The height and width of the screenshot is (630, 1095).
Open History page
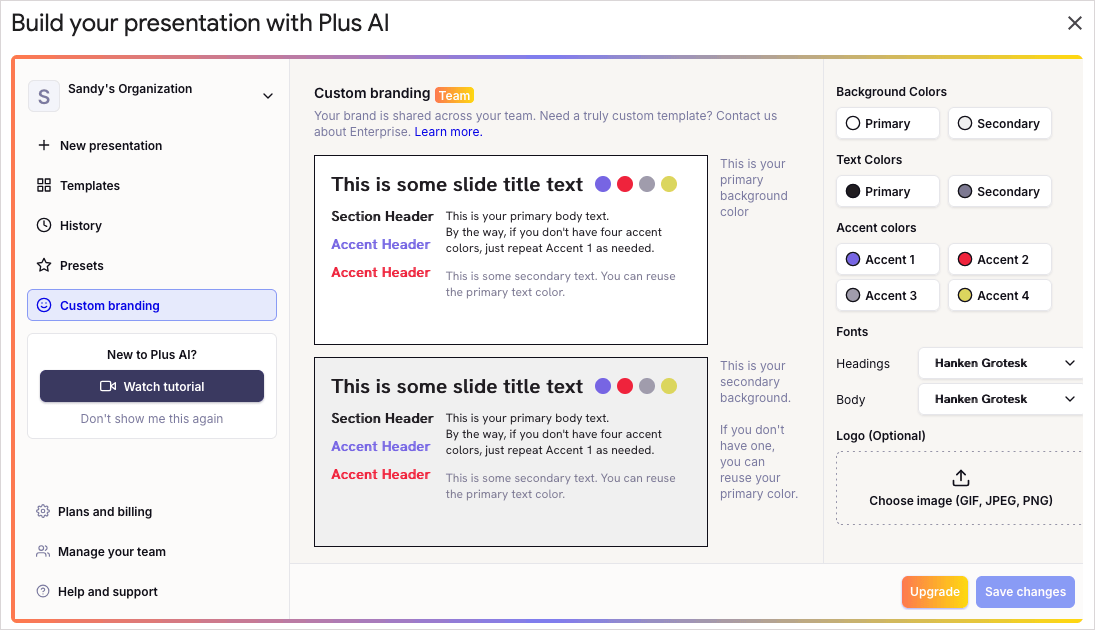(x=152, y=225)
